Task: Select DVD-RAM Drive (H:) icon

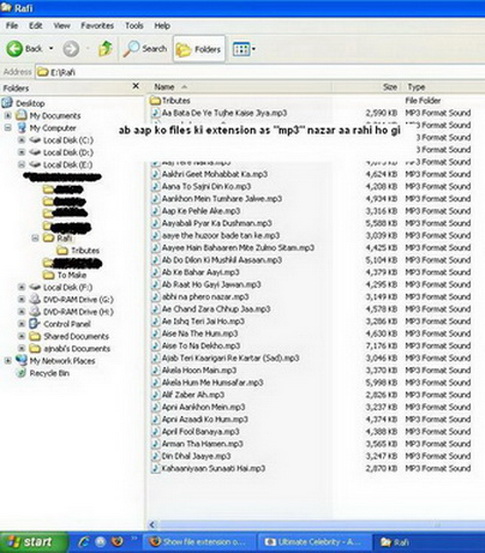Action: point(35,312)
